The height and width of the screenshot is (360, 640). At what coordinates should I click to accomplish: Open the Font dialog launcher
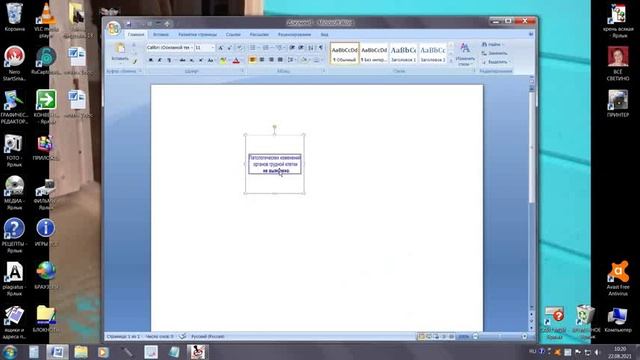(242, 70)
